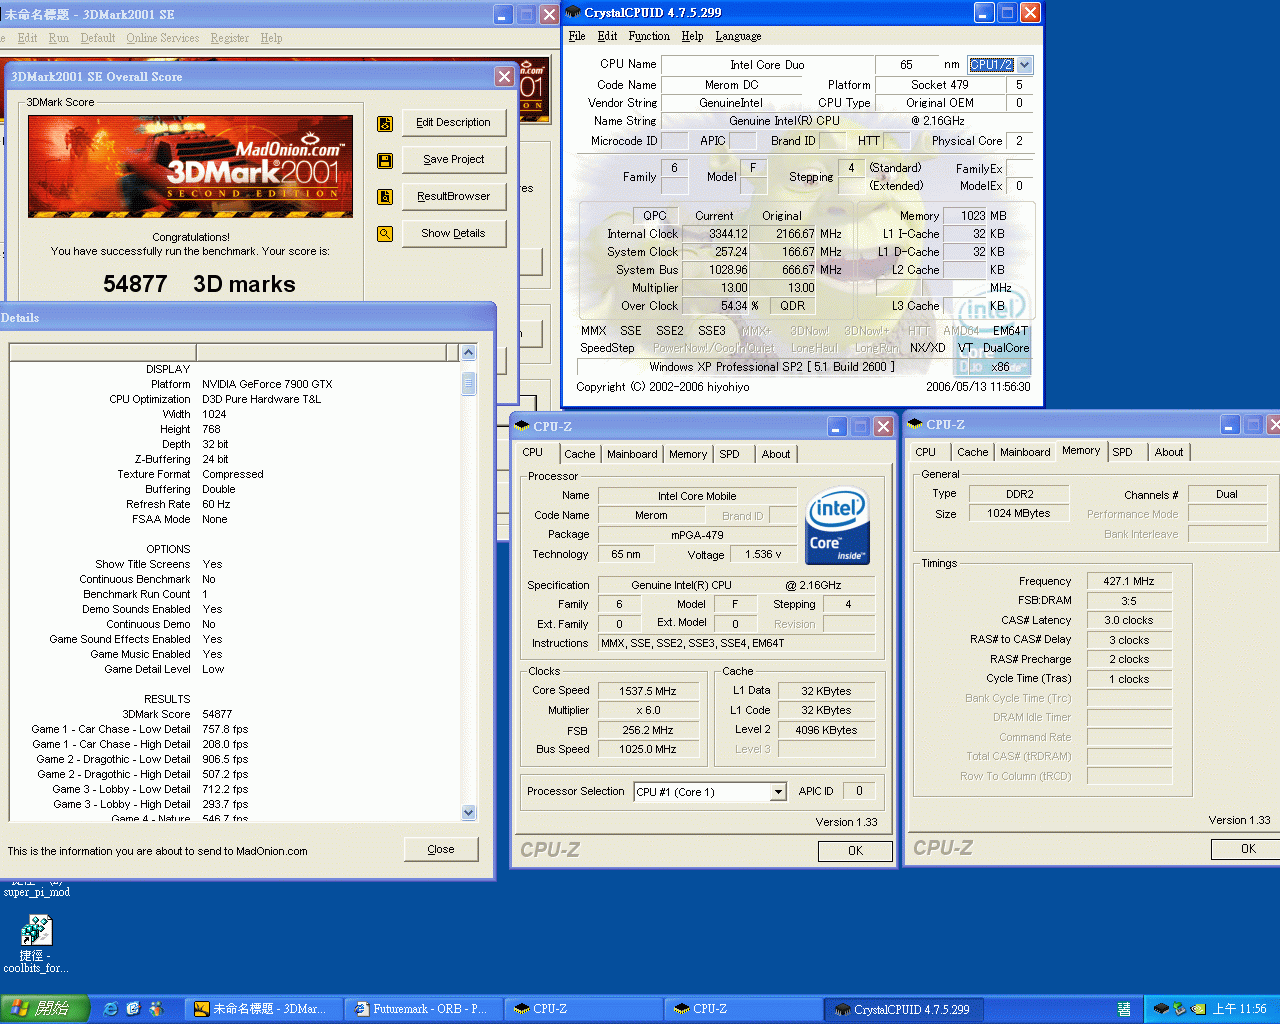The width and height of the screenshot is (1280, 1024).
Task: Click the Frequency field showing 427.1 MHz
Action: pos(1128,581)
